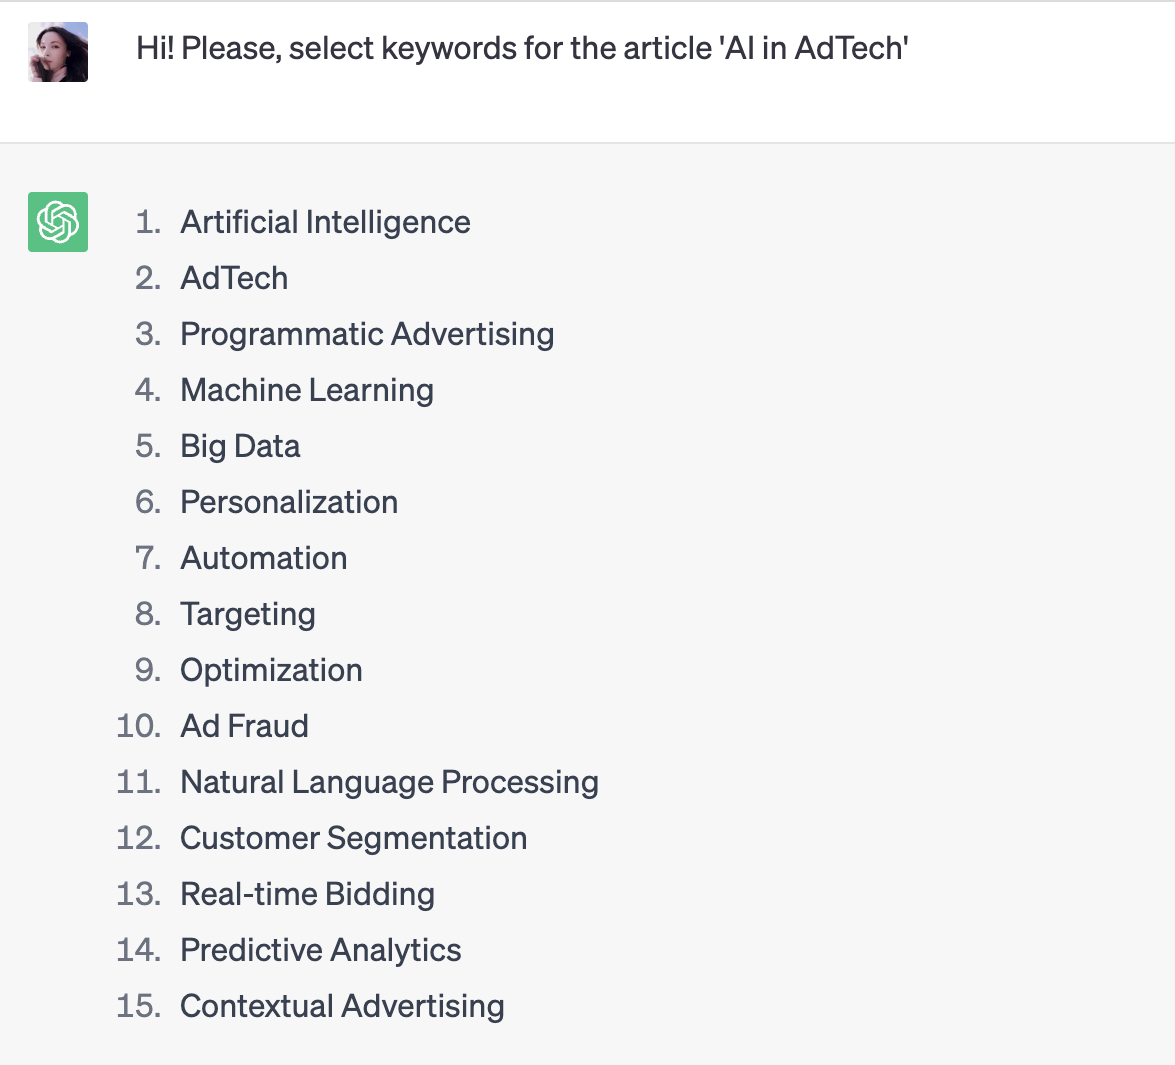The image size is (1175, 1065).
Task: Click the 'Targeting' keyword
Action: [x=248, y=615]
